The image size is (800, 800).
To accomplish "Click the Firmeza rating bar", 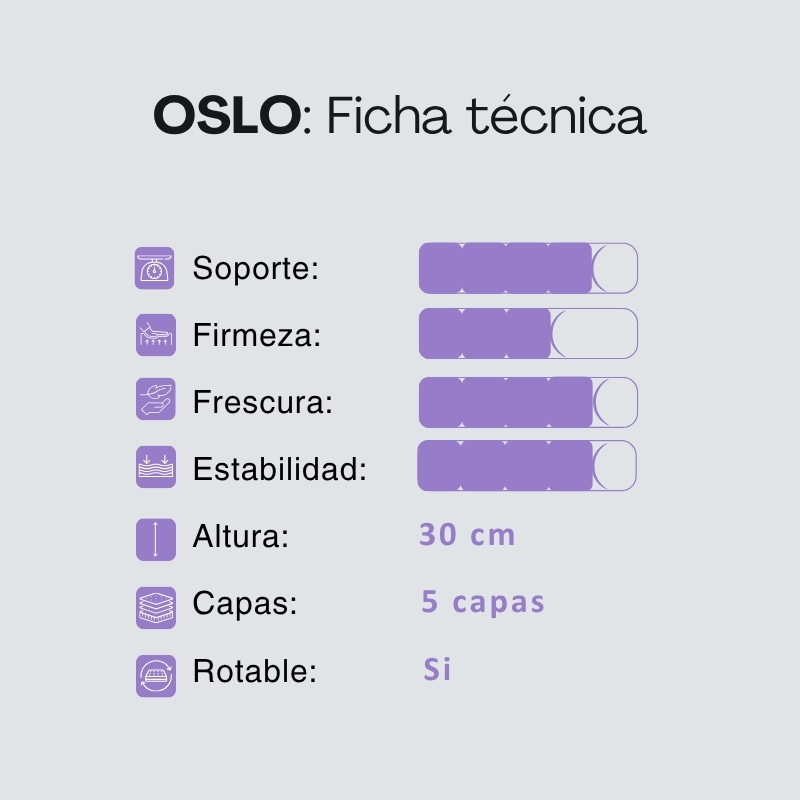I will (x=528, y=333).
